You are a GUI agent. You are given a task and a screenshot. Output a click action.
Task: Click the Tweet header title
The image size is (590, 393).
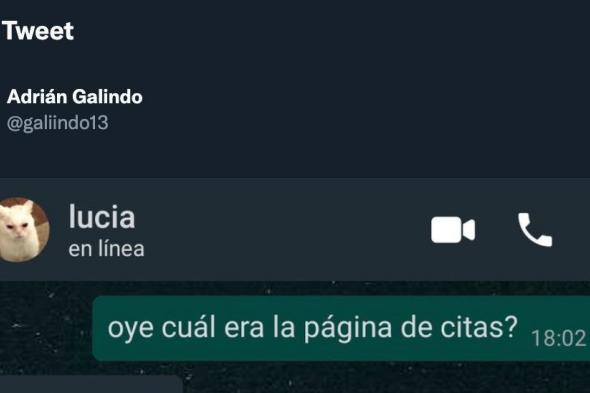(38, 30)
